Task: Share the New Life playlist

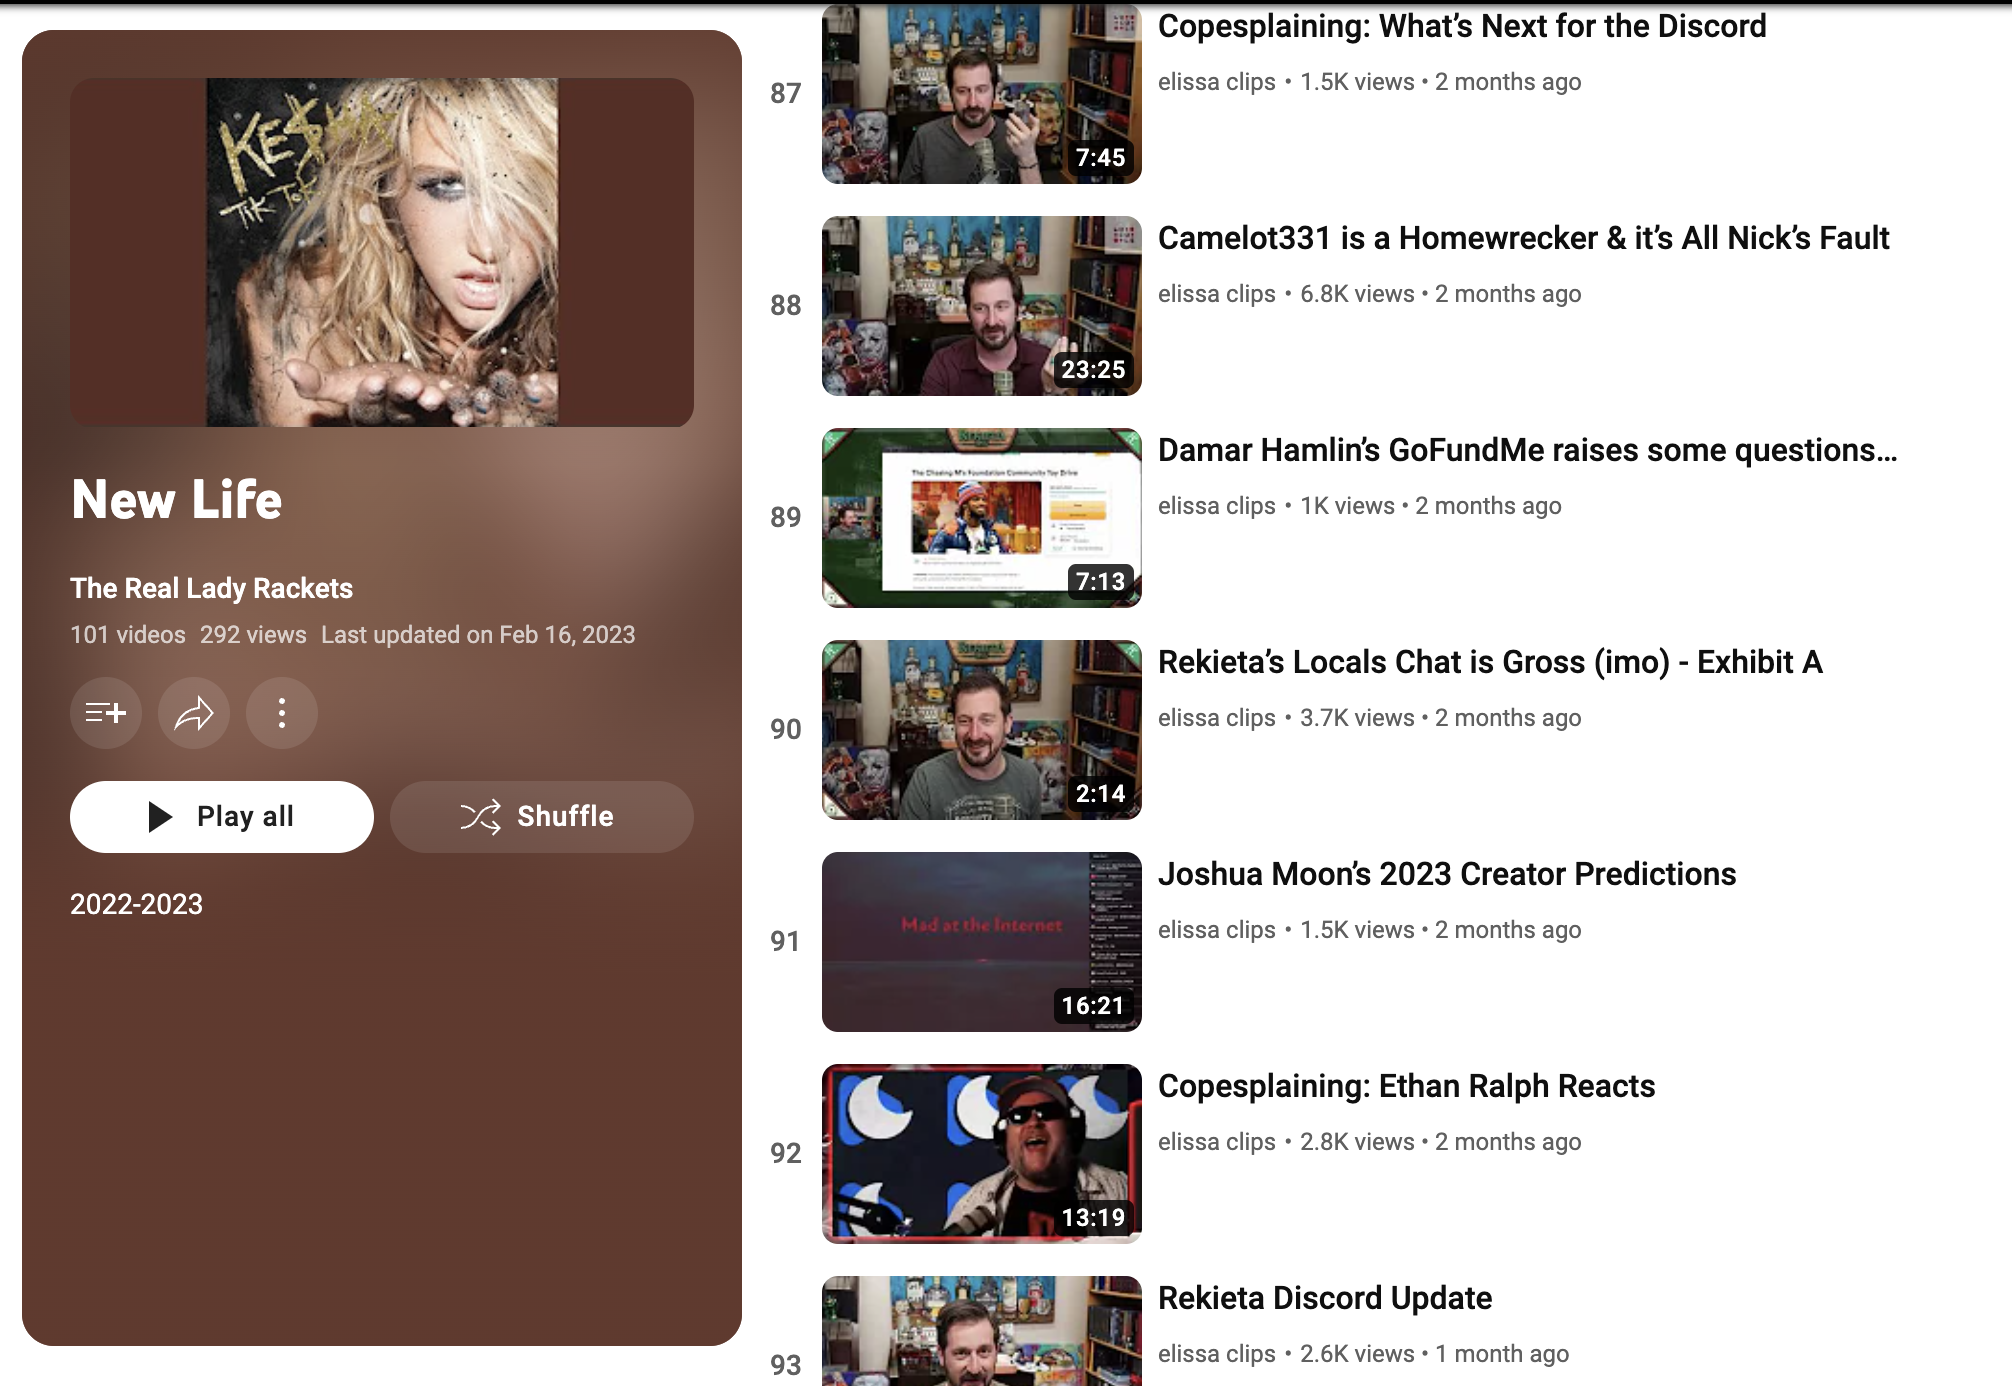Action: point(194,713)
